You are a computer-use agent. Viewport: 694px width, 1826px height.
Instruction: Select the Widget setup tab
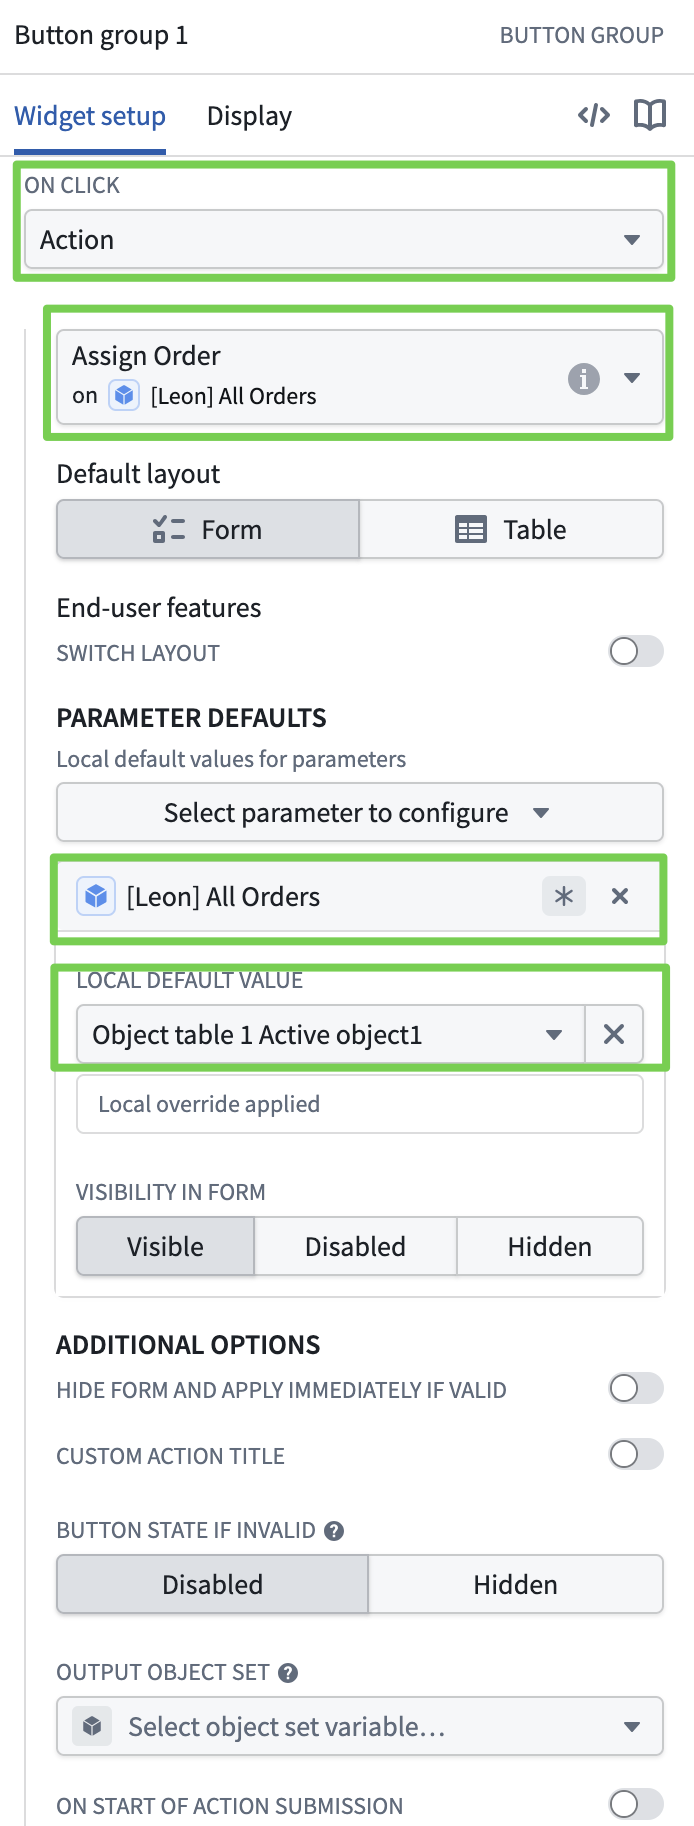point(90,117)
